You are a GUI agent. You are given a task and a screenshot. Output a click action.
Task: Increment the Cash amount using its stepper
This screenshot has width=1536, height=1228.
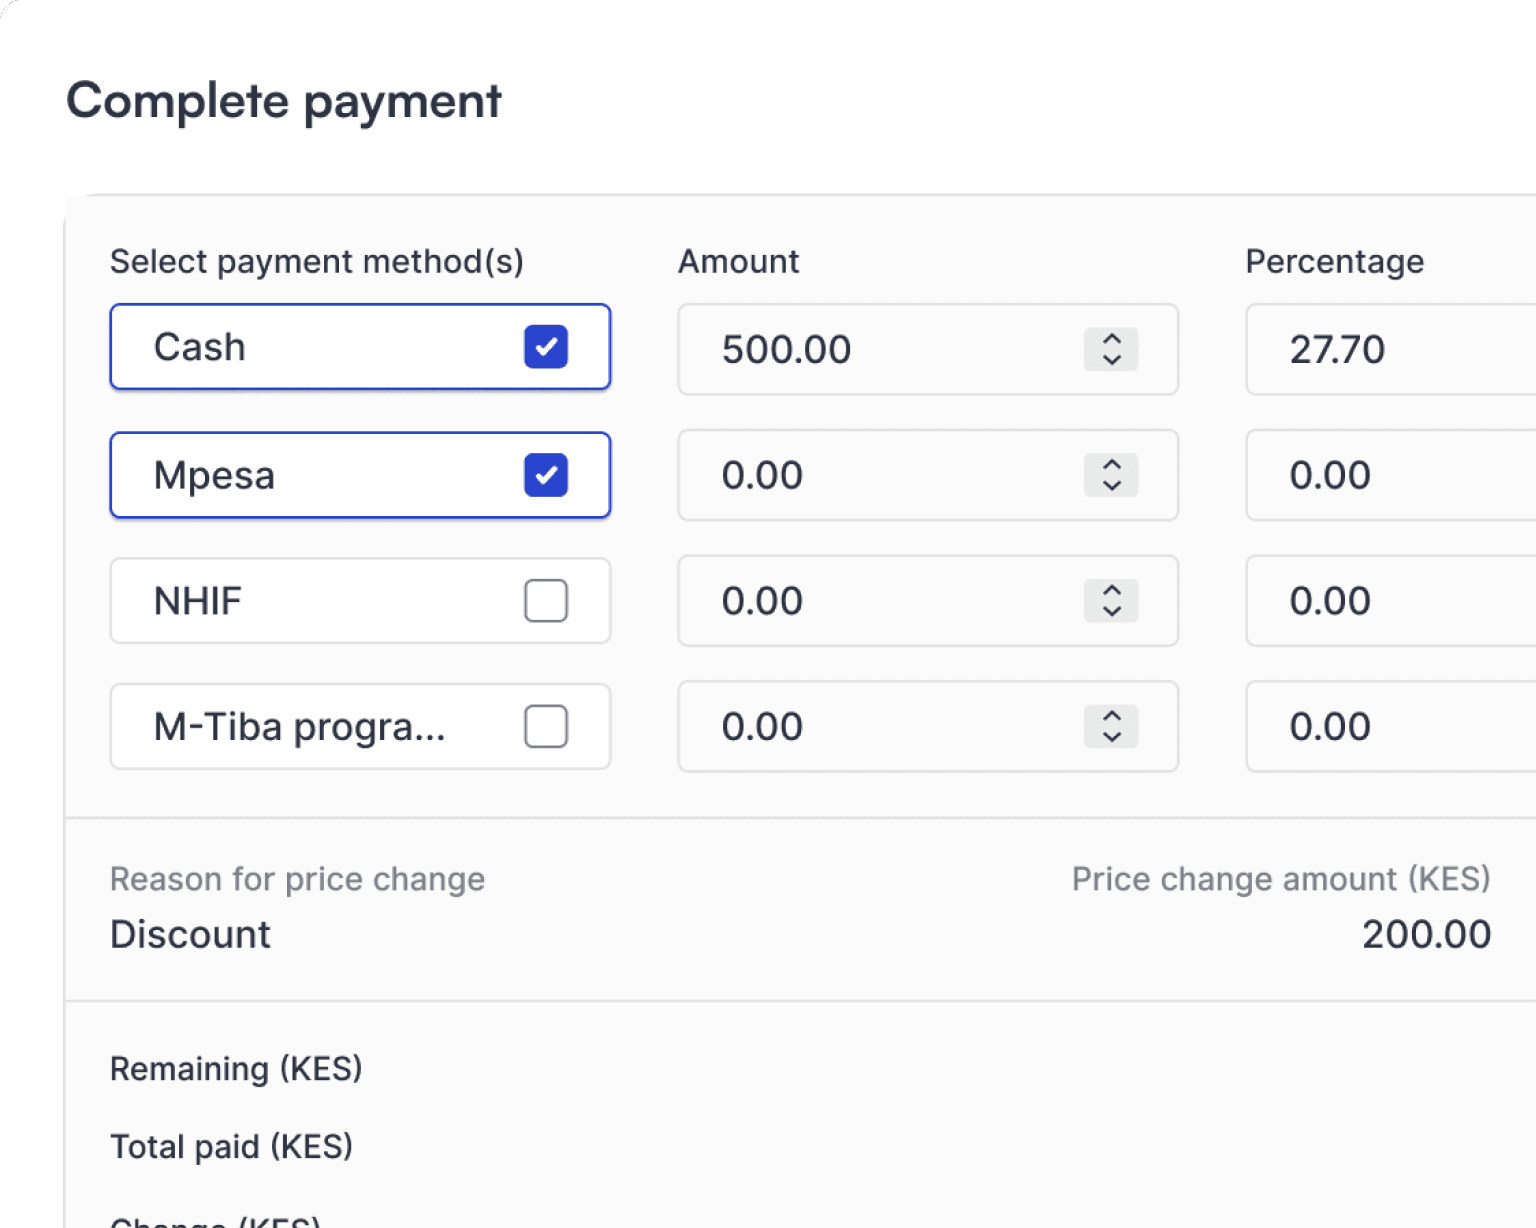pos(1111,340)
